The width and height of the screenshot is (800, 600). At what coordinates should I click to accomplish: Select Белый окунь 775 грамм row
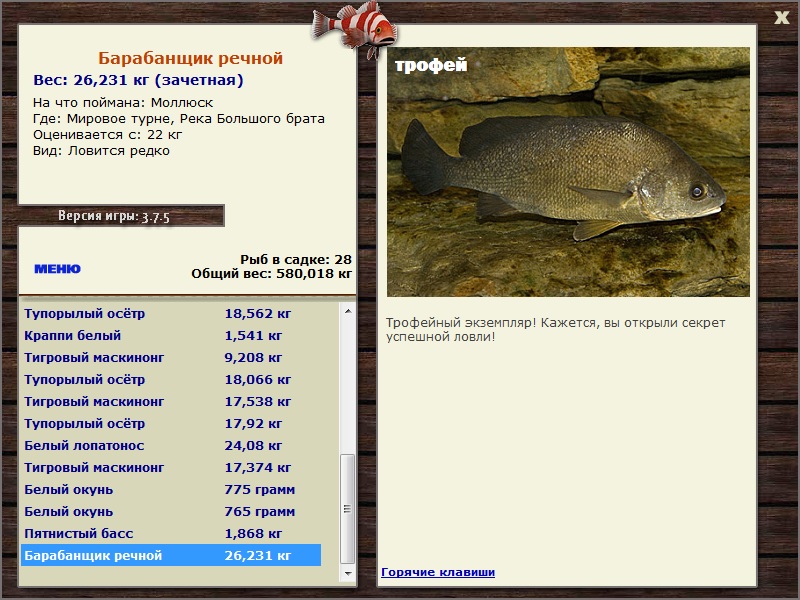point(171,489)
